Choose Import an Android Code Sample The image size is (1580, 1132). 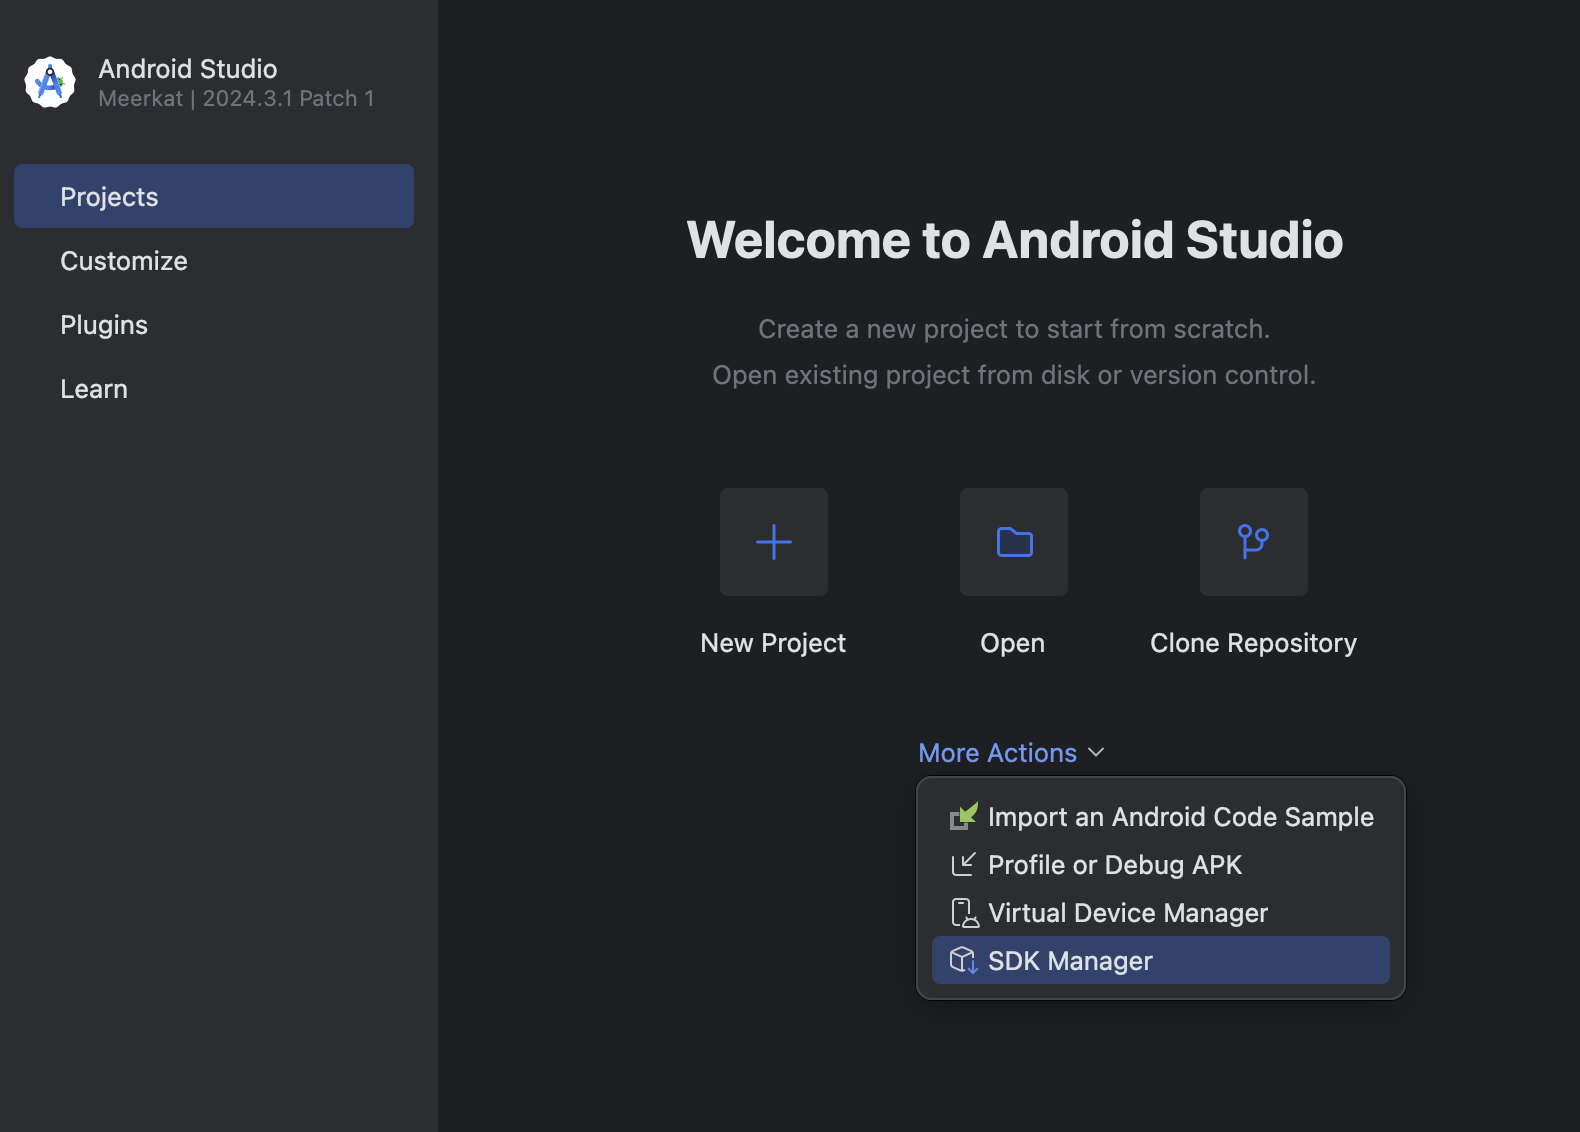tap(1161, 816)
